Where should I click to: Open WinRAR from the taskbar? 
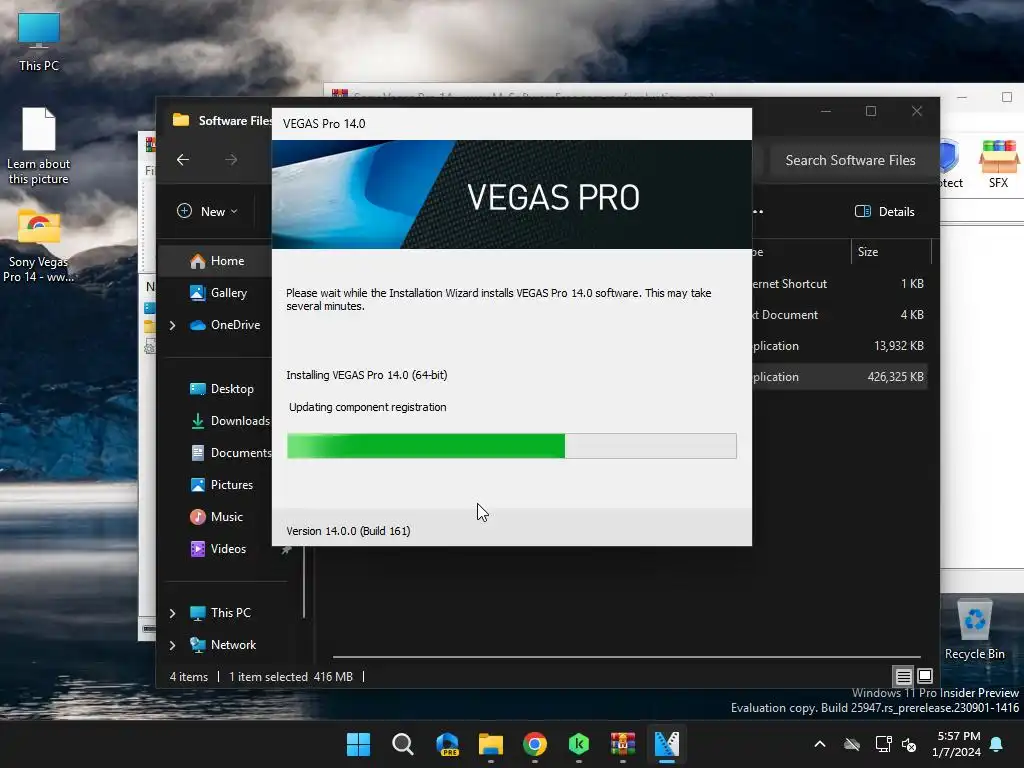622,744
